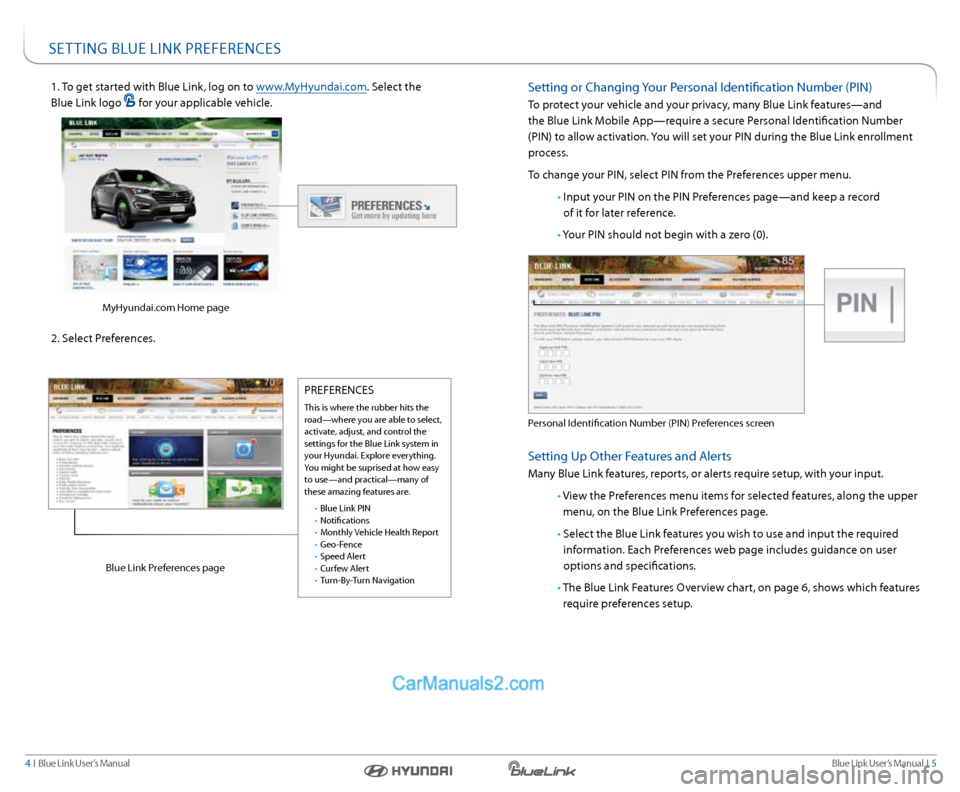Click the Owner's Manual icon on home page
Screen dimensions: 960x792
click(x=234, y=225)
